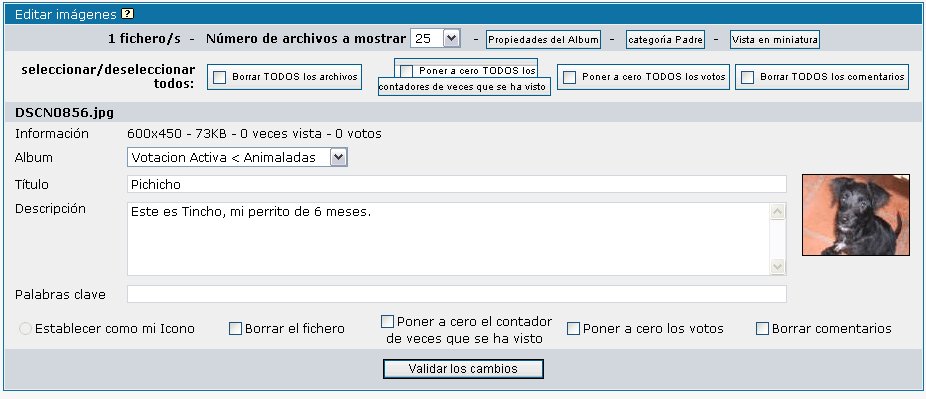The width and height of the screenshot is (926, 399).
Task: Select Establecer como mi Icono radio
Action: [25, 329]
